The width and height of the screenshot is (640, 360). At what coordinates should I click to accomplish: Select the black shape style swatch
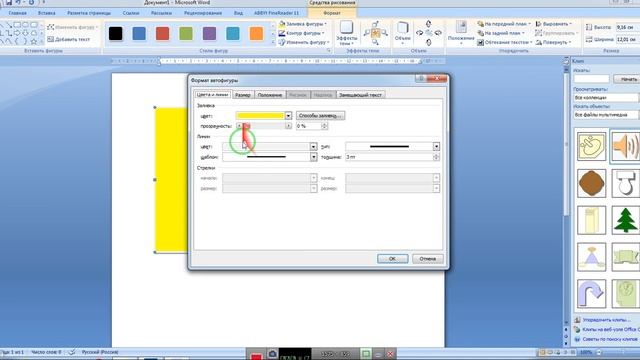(116, 33)
